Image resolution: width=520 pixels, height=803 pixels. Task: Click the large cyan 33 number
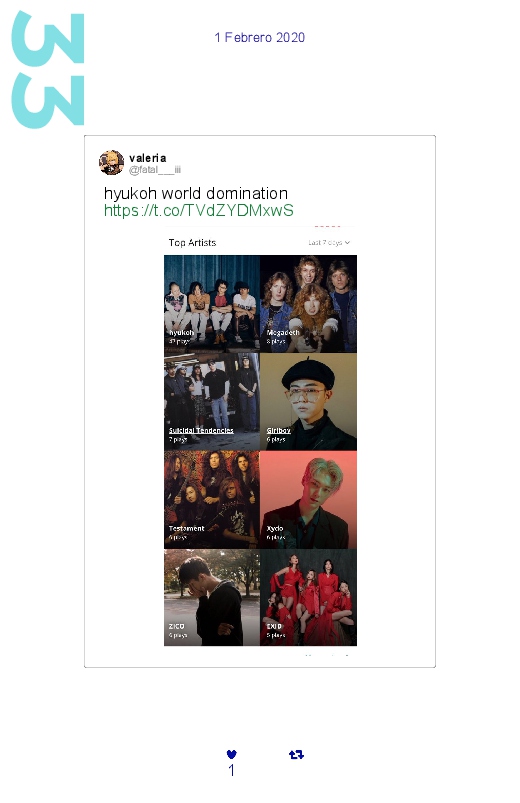point(48,70)
